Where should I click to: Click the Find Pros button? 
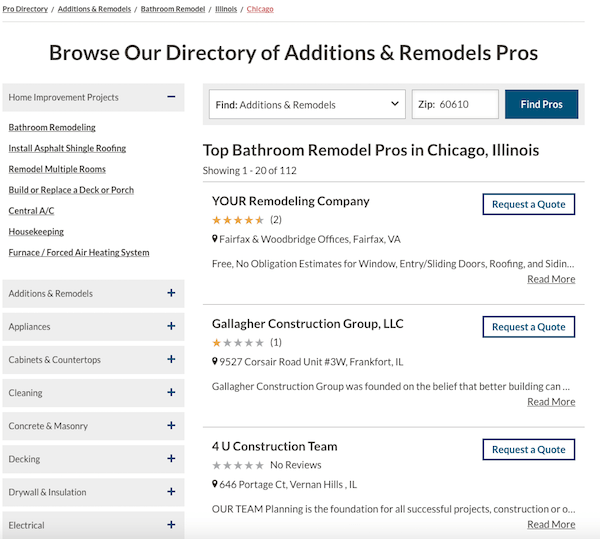pyautogui.click(x=541, y=104)
